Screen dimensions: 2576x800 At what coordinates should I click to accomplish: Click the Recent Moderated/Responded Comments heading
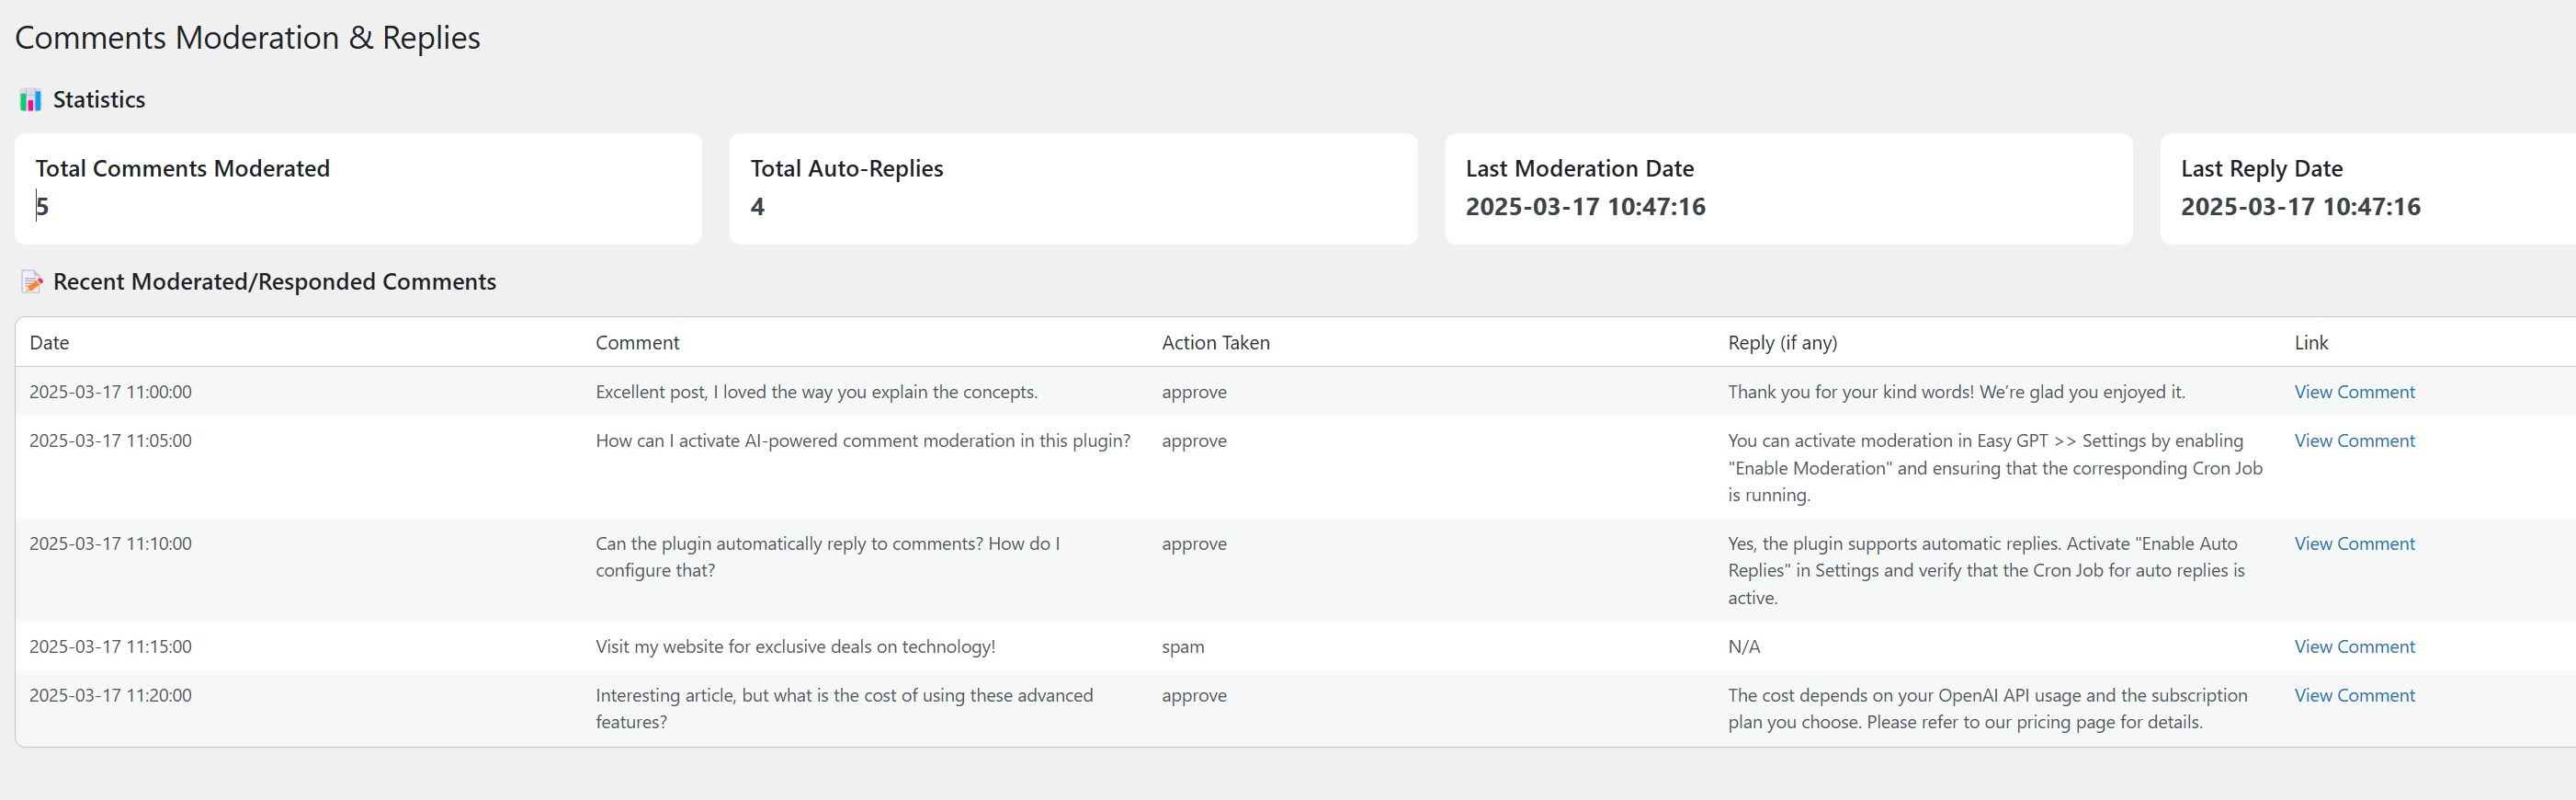275,282
